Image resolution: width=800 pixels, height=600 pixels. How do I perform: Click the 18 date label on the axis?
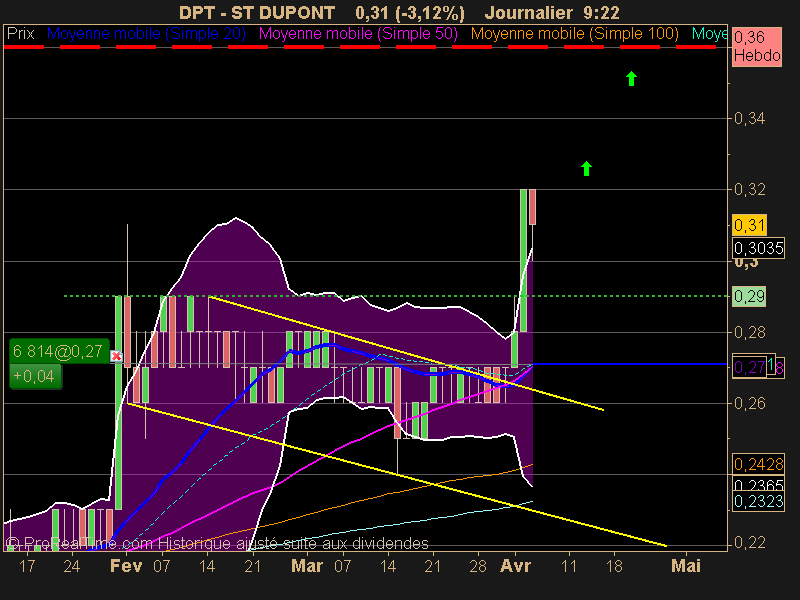click(x=614, y=566)
